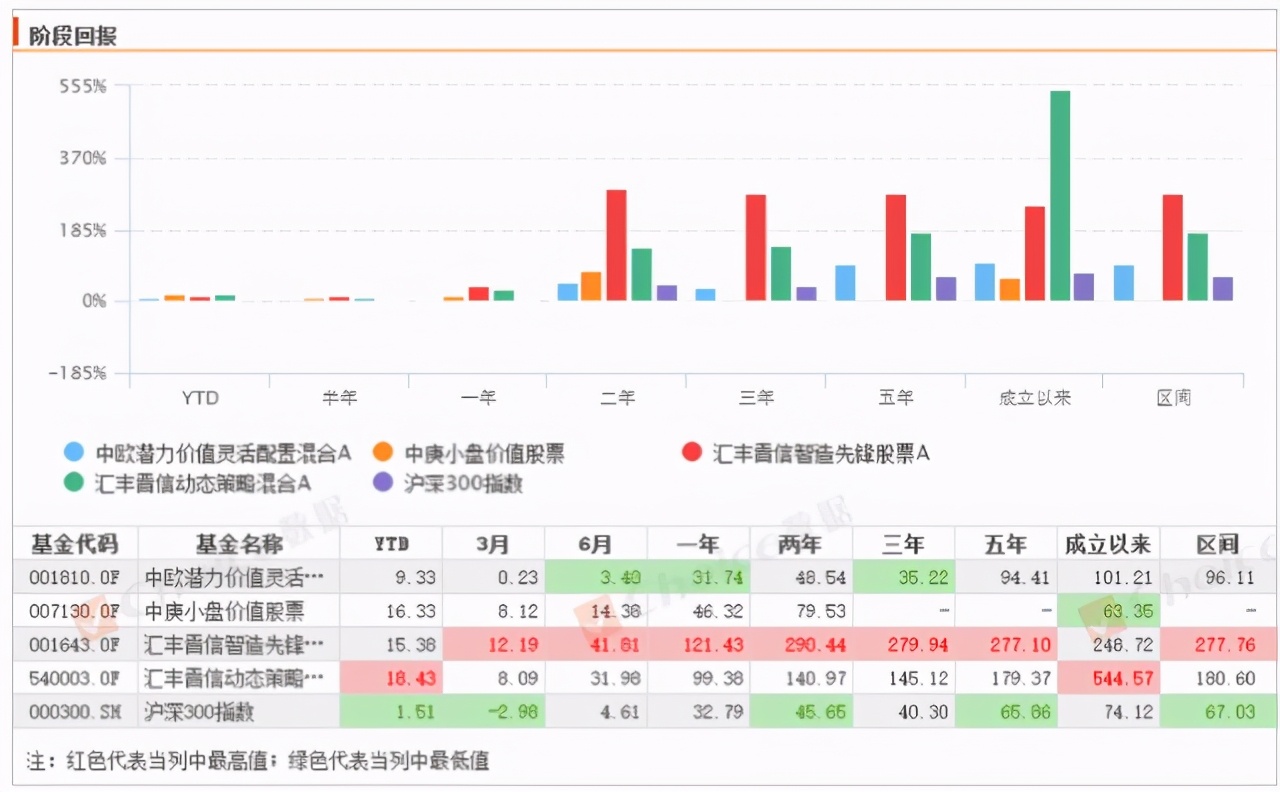Switch to the 成立以来 column header

click(x=1108, y=544)
